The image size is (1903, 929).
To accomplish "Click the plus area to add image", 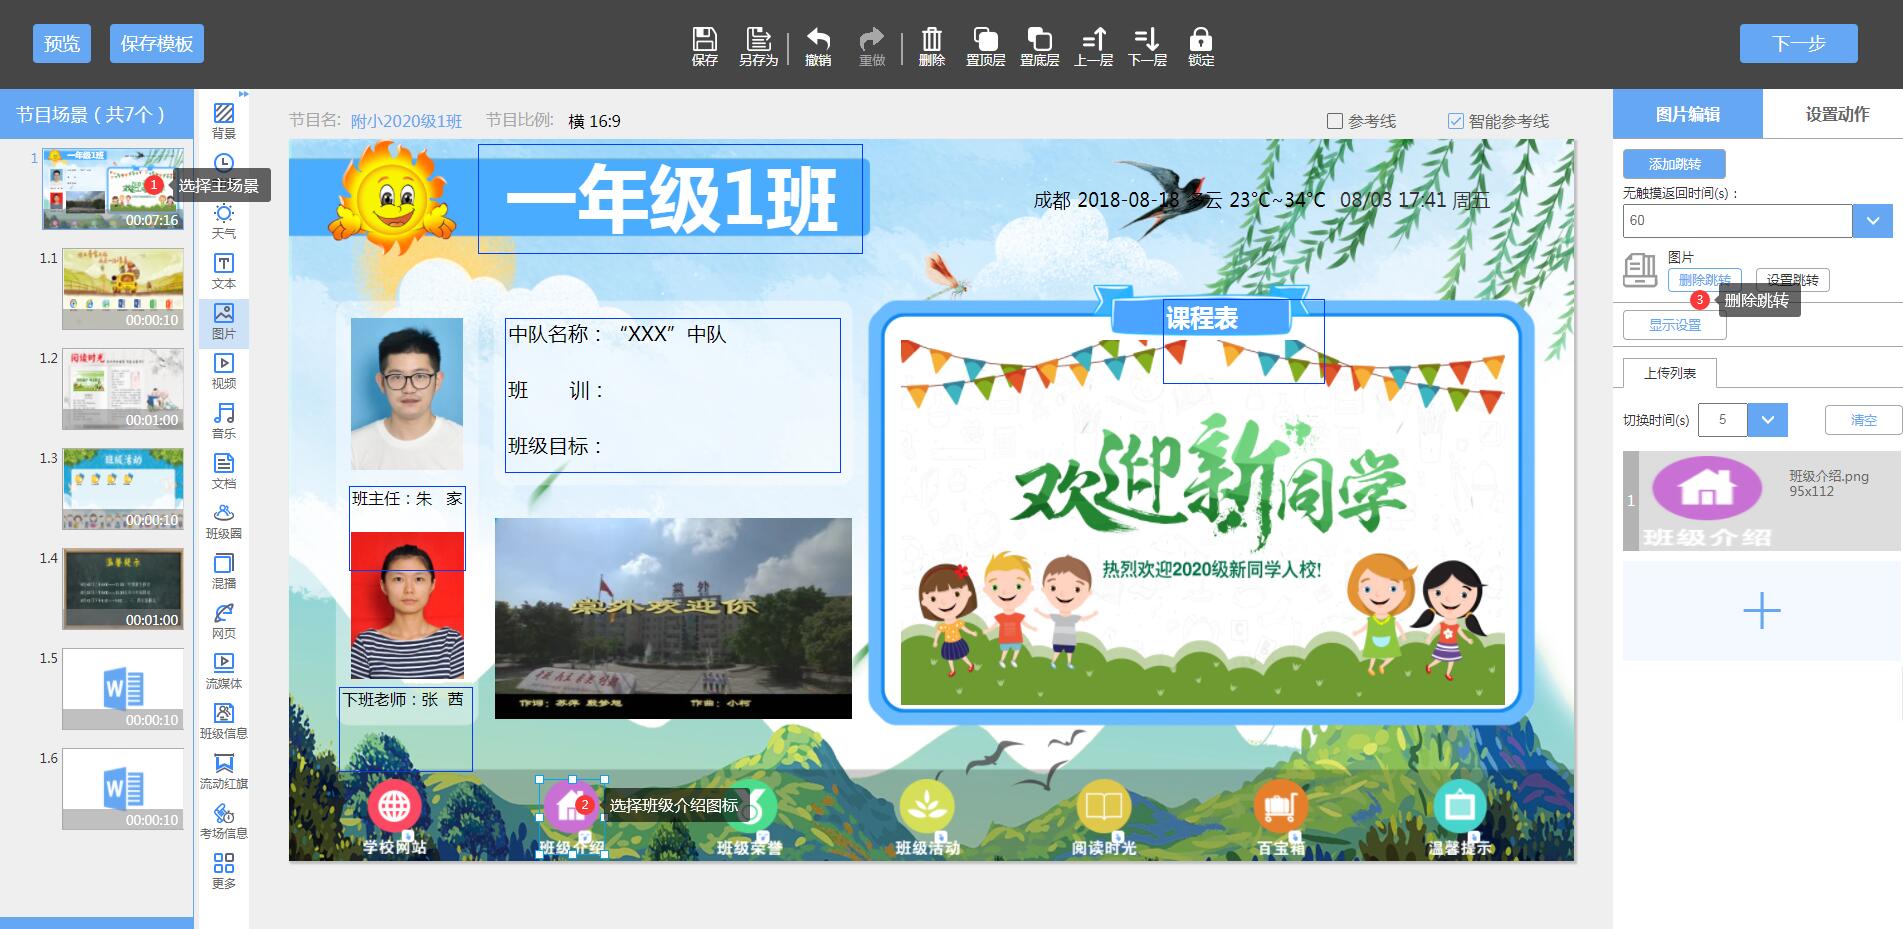I will pos(1761,610).
